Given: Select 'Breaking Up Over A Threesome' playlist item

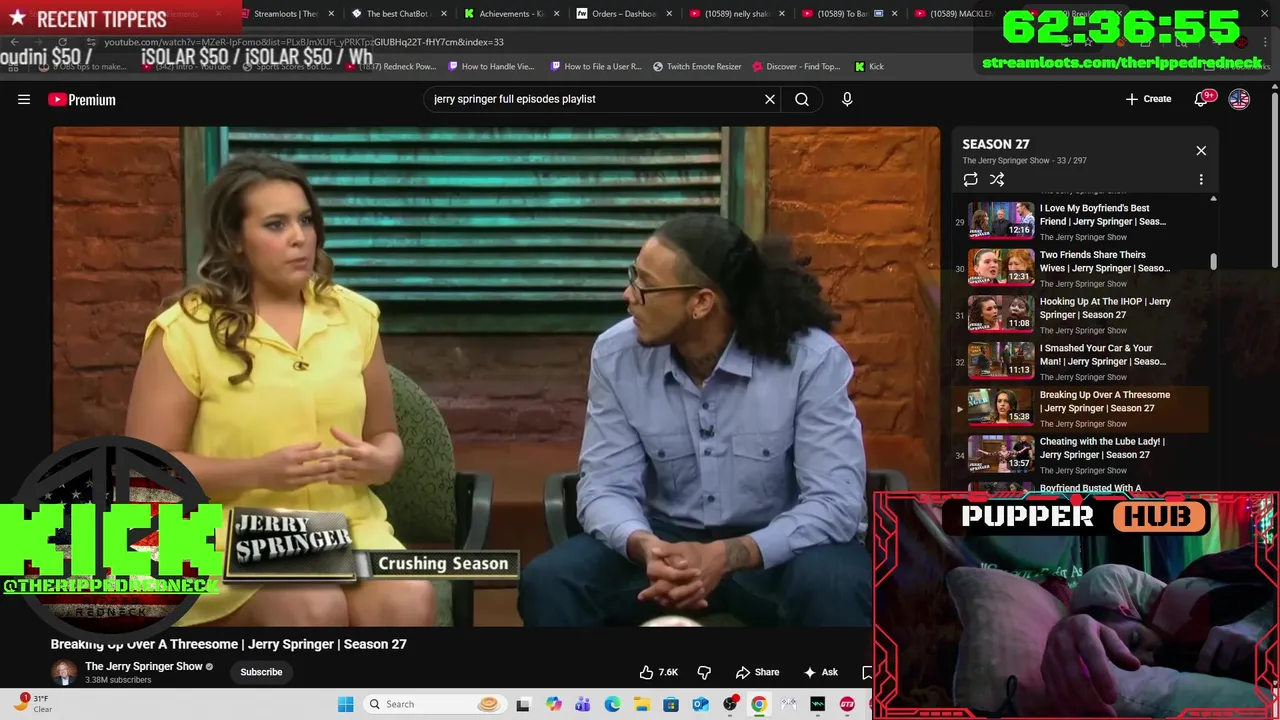Looking at the screenshot, I should point(1083,408).
